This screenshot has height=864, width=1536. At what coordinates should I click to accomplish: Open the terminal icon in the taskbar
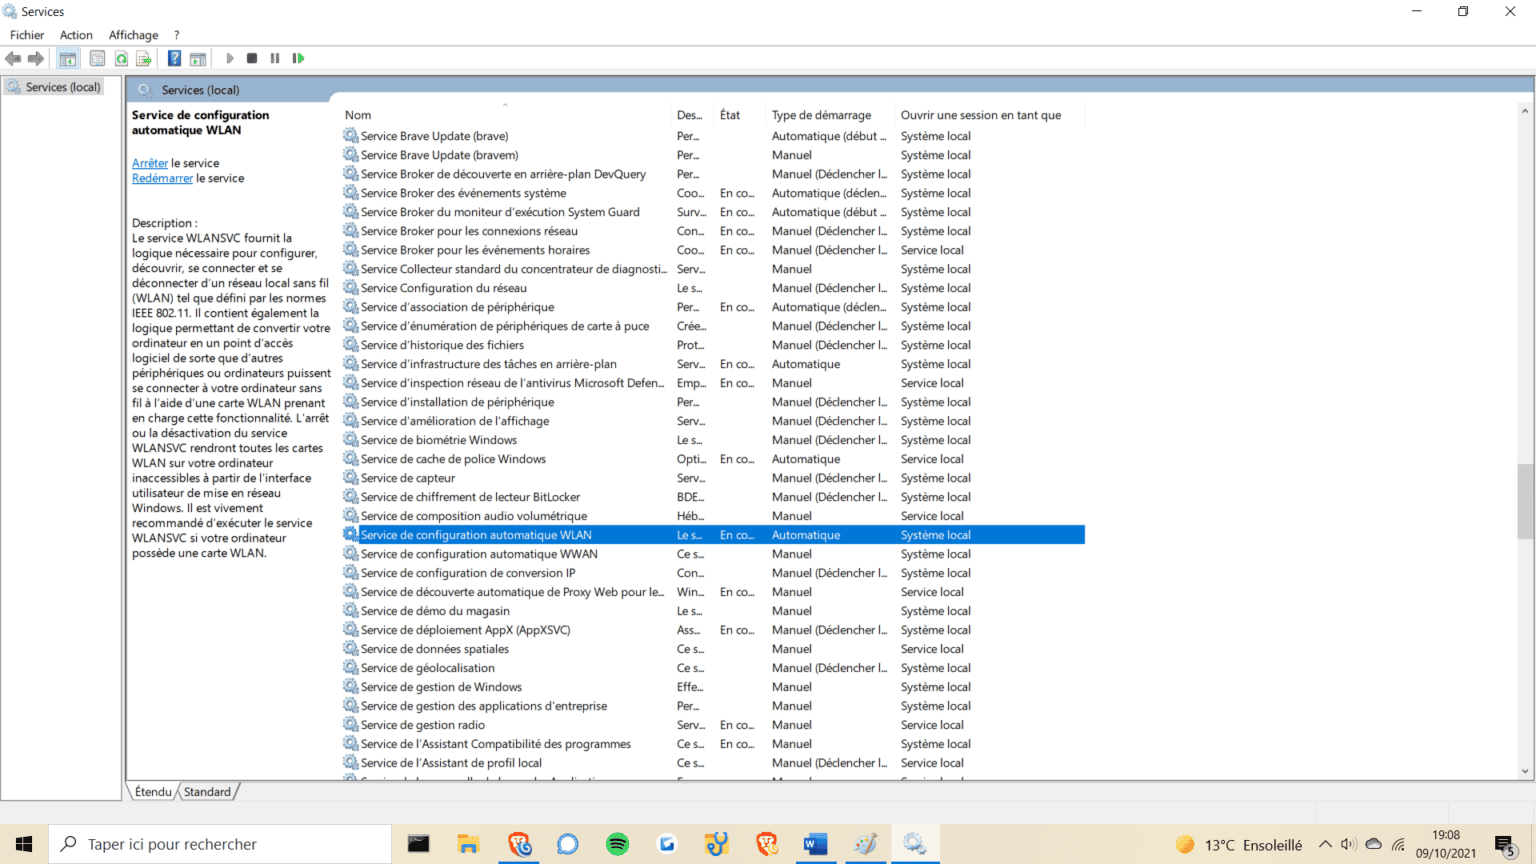pyautogui.click(x=419, y=844)
